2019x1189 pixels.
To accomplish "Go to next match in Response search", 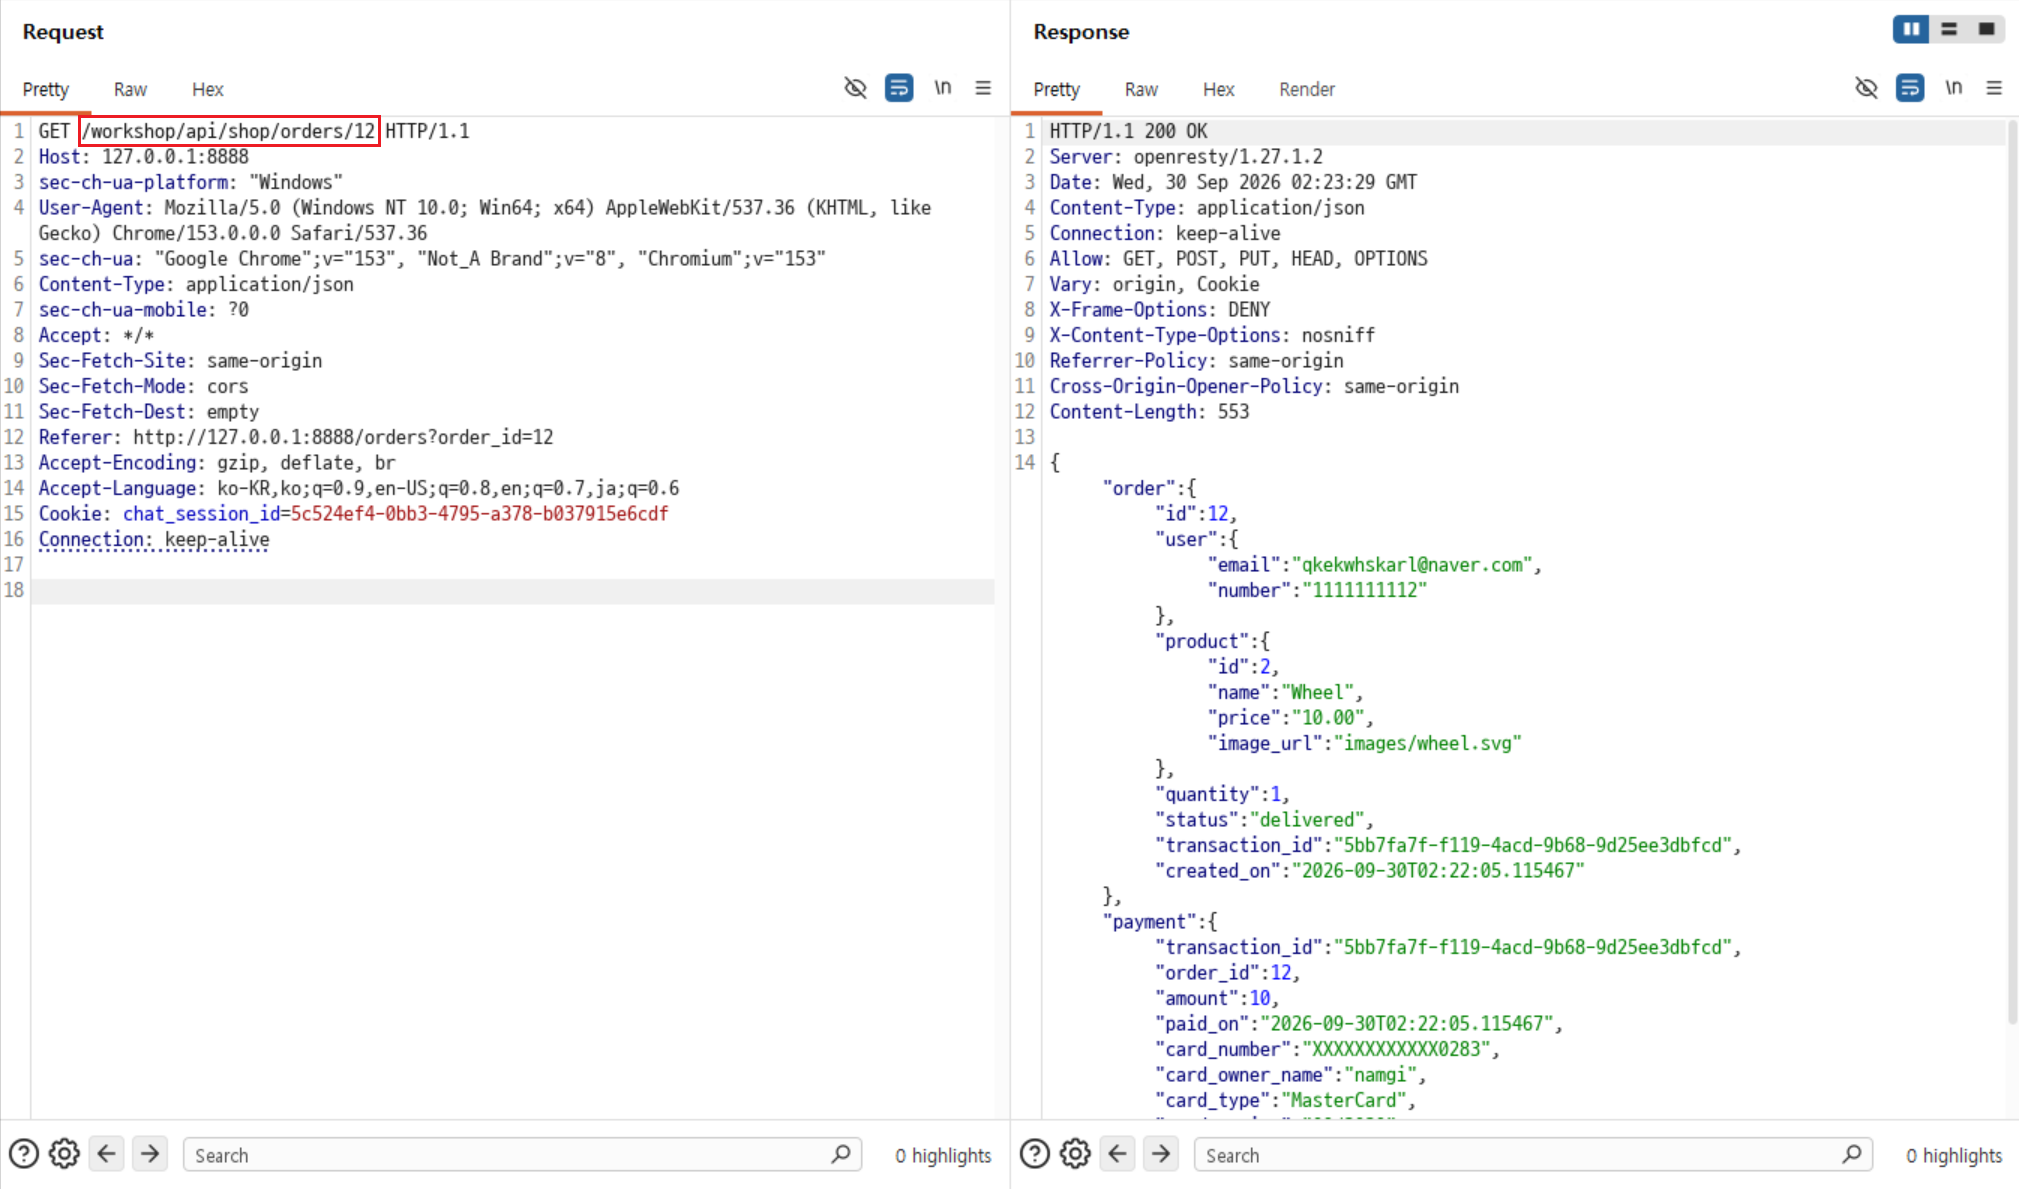I will point(1161,1154).
